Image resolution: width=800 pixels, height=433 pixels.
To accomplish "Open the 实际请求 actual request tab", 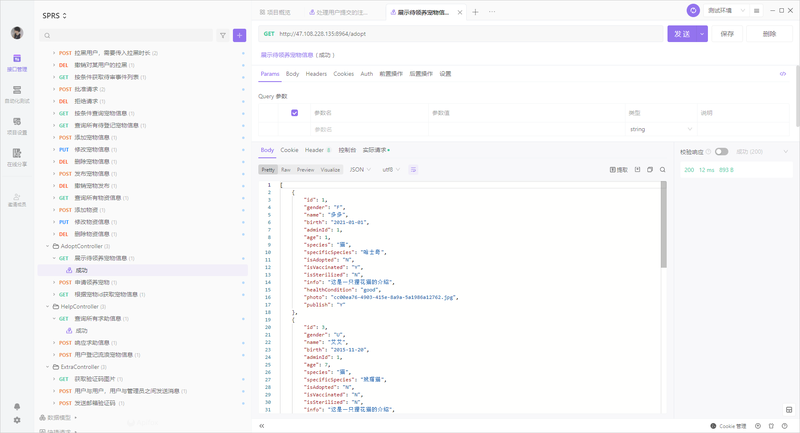I will click(x=376, y=150).
